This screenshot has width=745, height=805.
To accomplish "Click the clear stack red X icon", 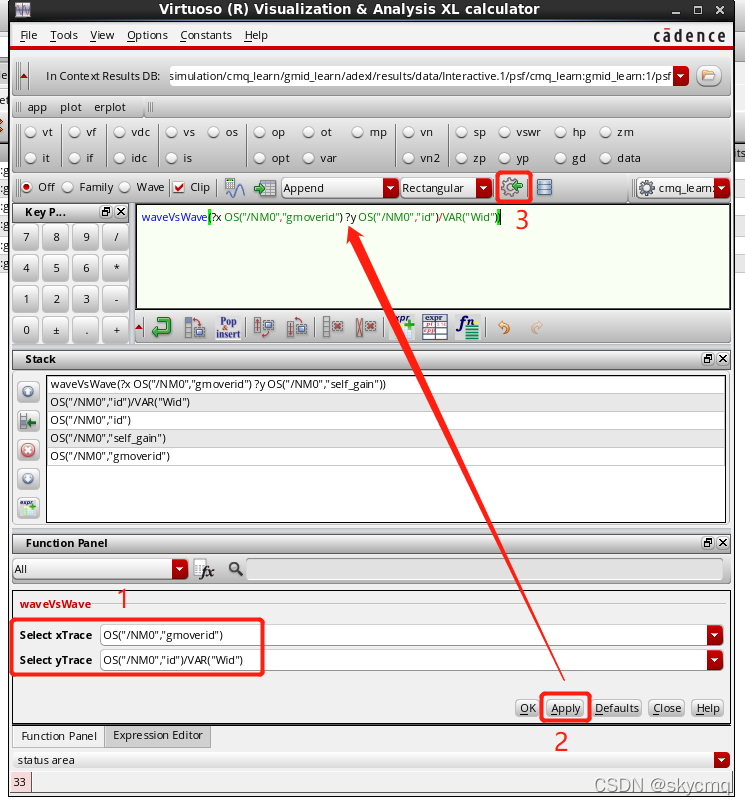I will (28, 450).
